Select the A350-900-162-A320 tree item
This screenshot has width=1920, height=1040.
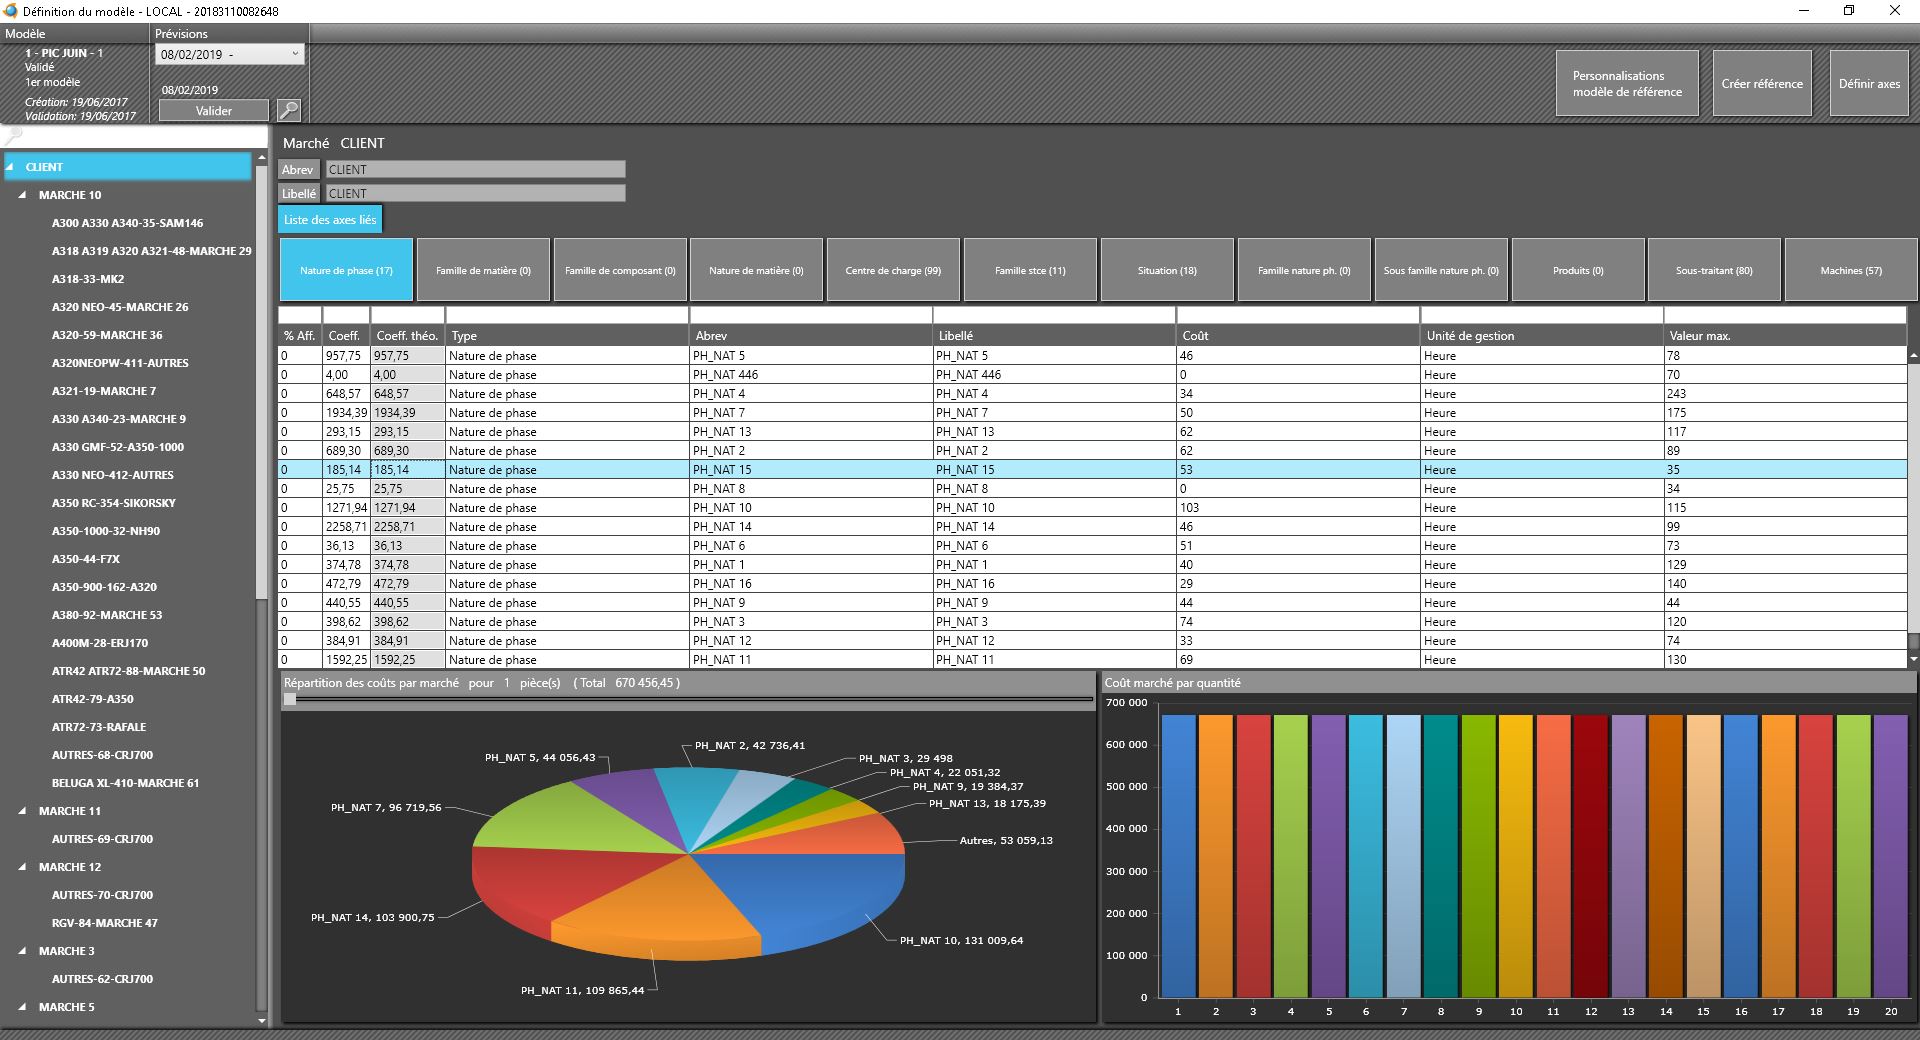104,587
